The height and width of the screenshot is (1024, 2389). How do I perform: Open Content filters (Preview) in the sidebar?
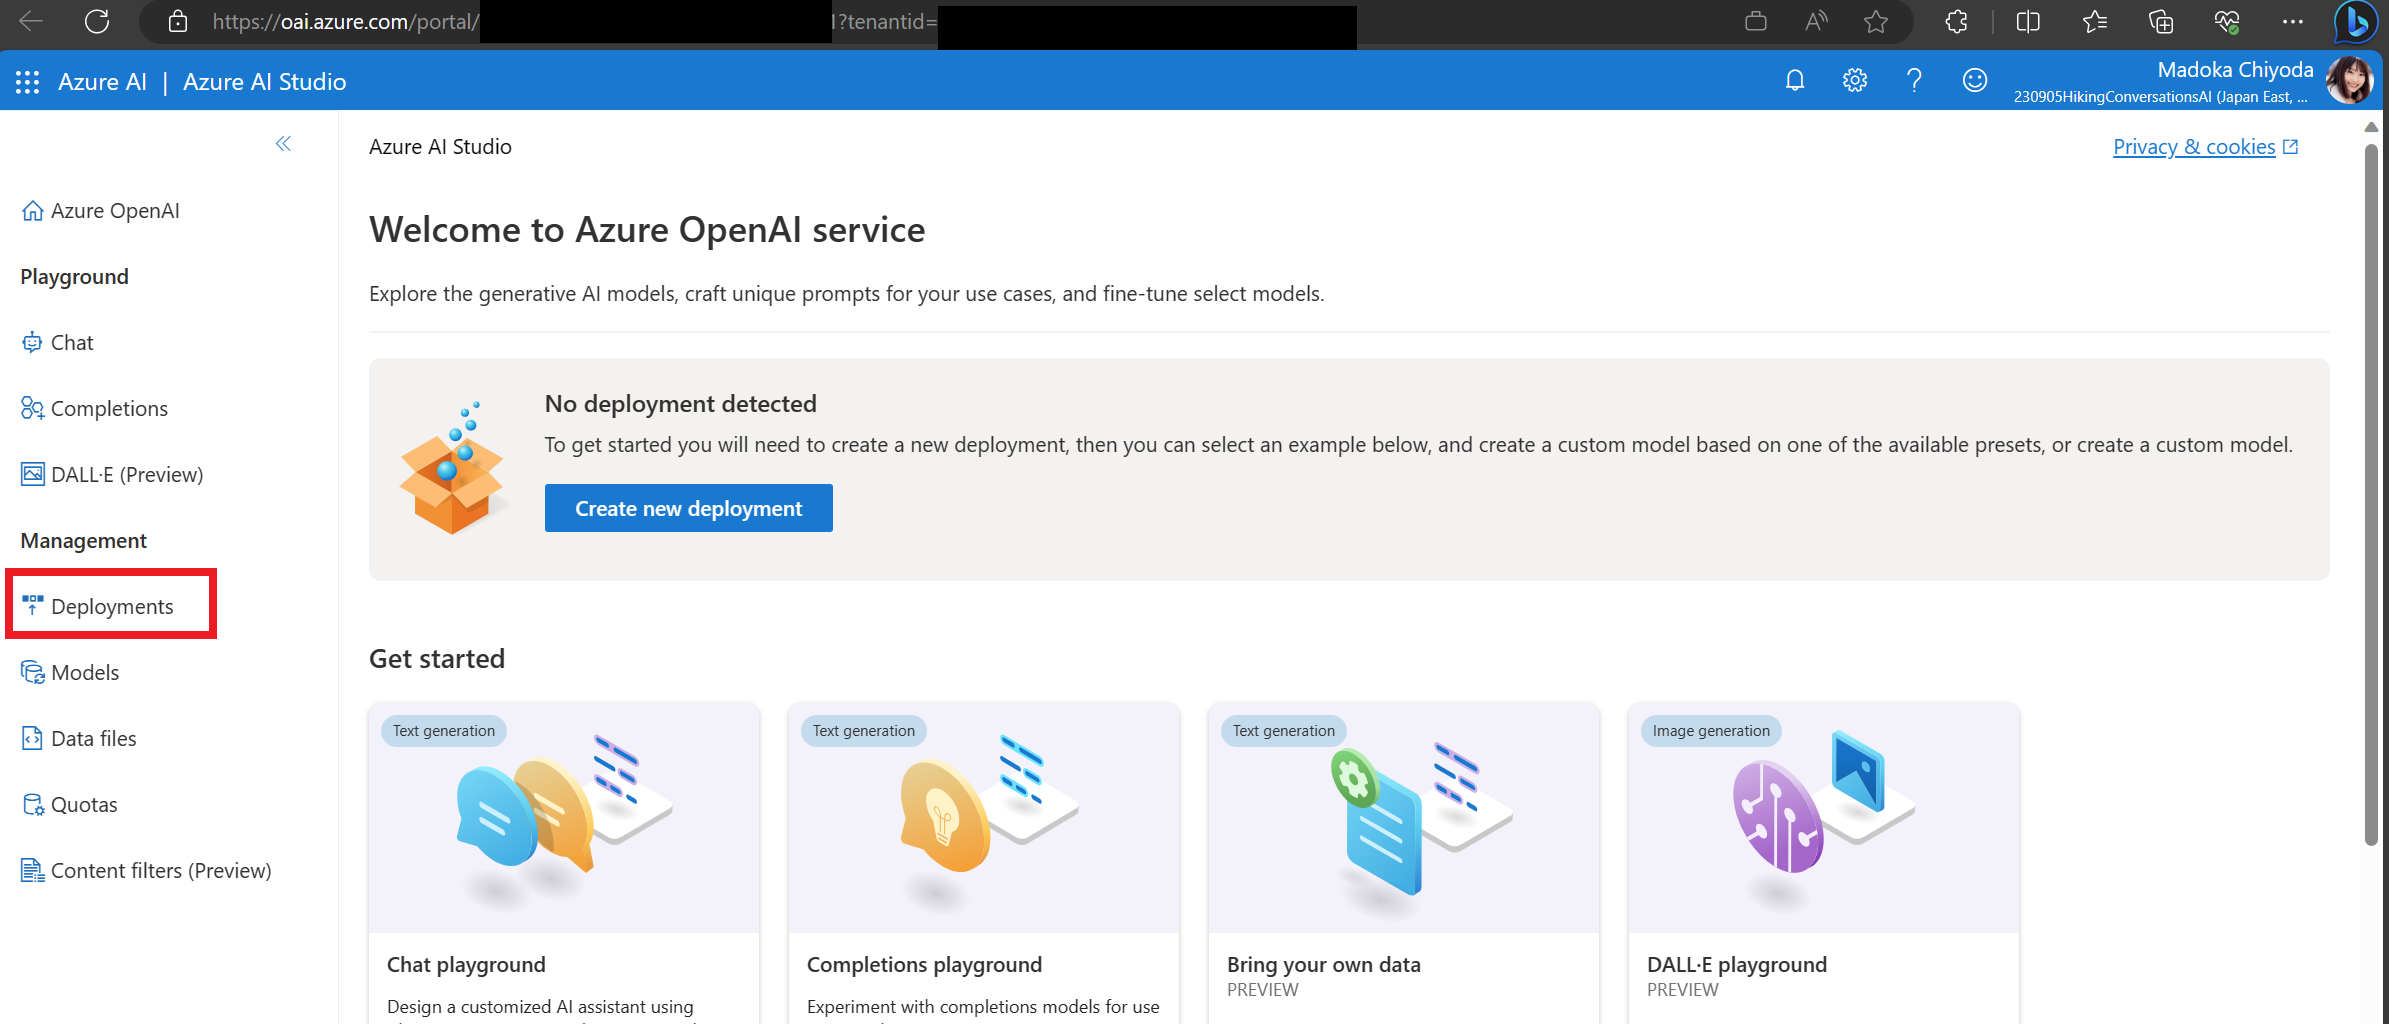(x=162, y=870)
